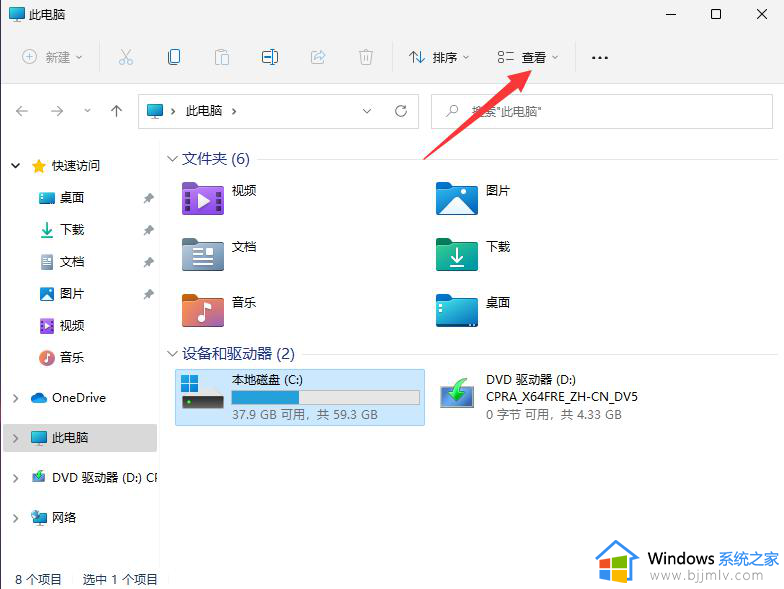Go back with the left arrow button
Screen dimensions: 784x589
(22, 111)
